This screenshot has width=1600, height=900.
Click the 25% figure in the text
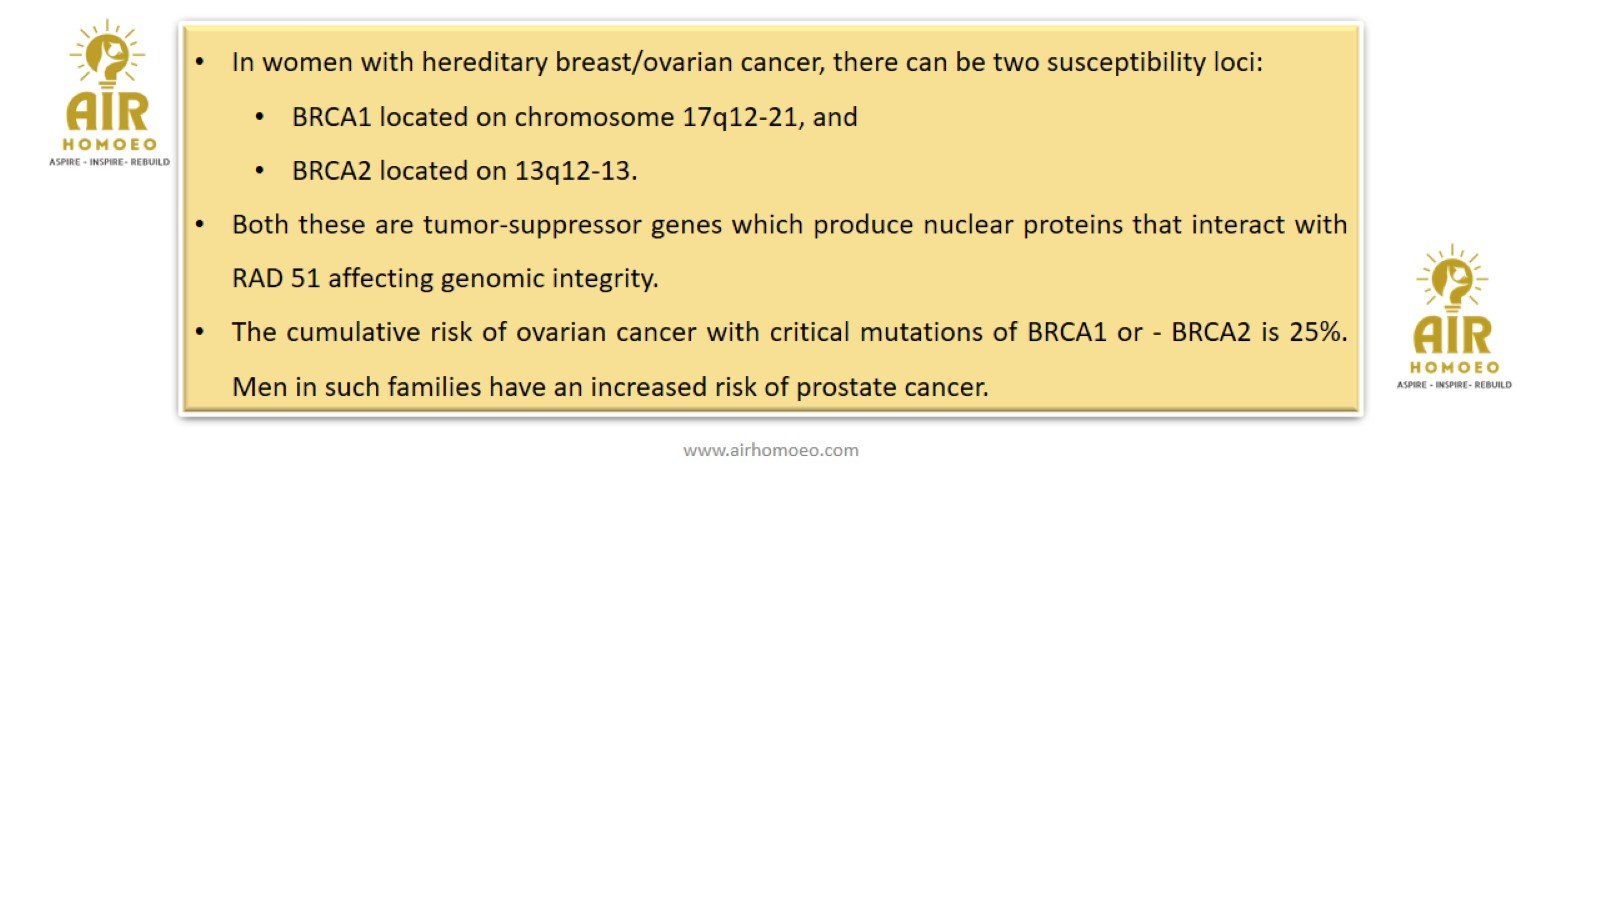pyautogui.click(x=1318, y=332)
